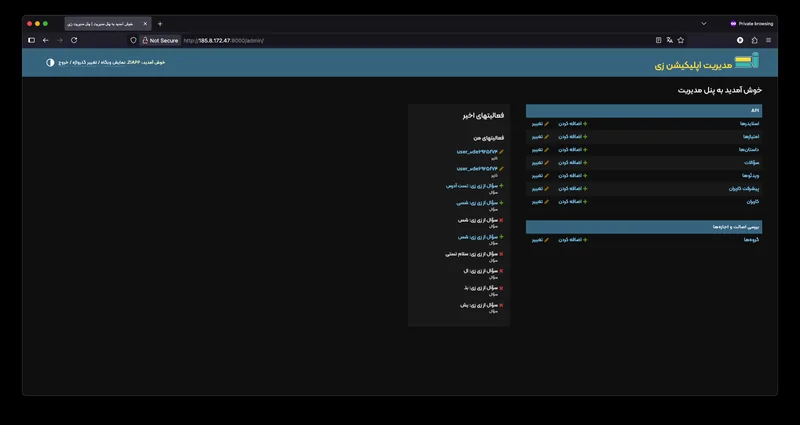Viewport: 800px width, 425px height.
Task: Open the پیشرفت کاربران model list
Action: (x=744, y=189)
